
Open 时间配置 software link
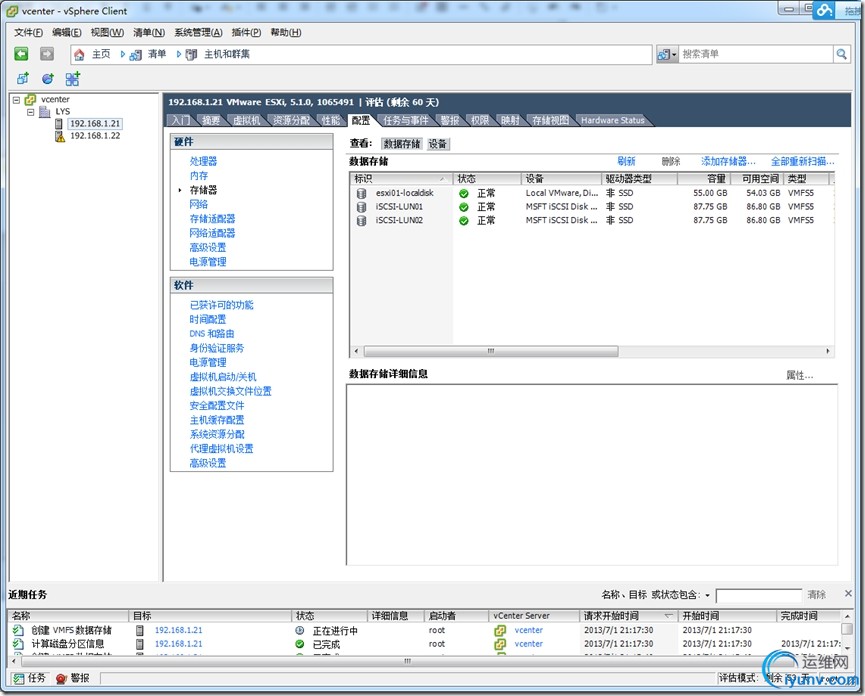click(207, 319)
